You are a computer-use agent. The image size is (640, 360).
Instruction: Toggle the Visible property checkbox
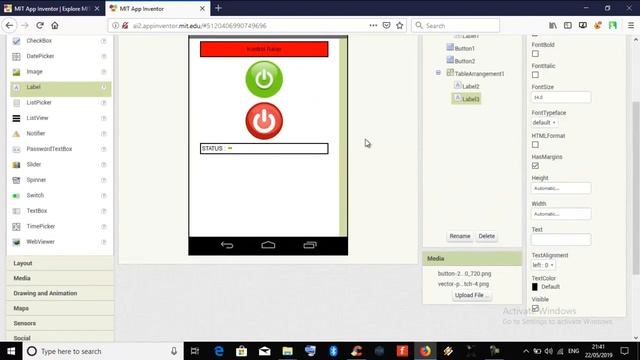pyautogui.click(x=535, y=308)
